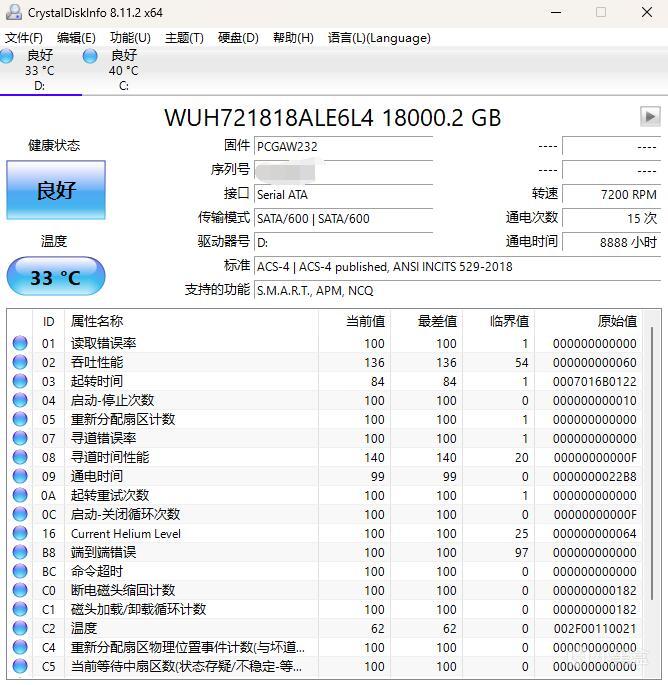Select the C: drive tab at 40 °C

124,70
